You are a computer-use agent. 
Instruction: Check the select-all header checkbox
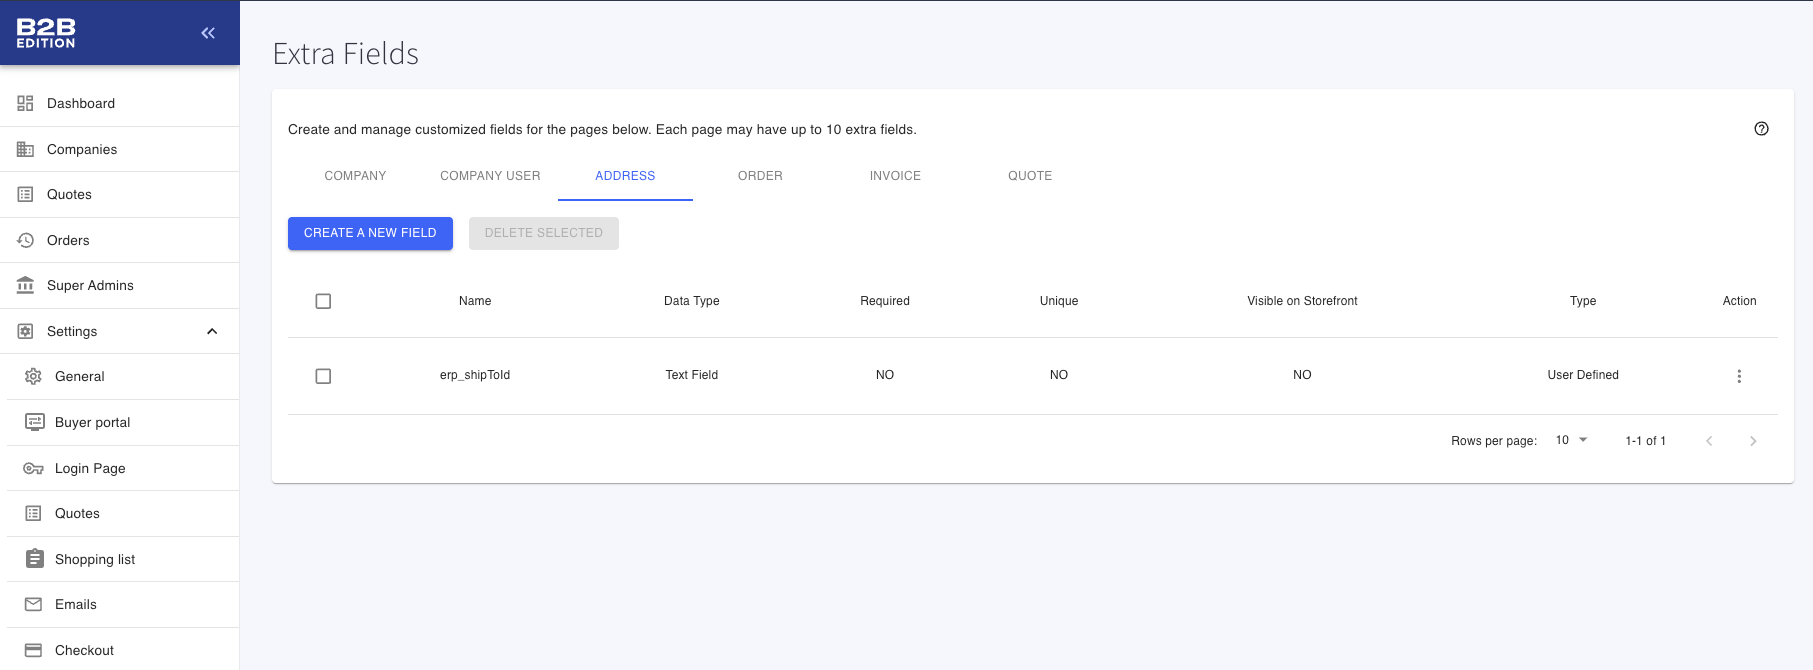[x=323, y=301]
